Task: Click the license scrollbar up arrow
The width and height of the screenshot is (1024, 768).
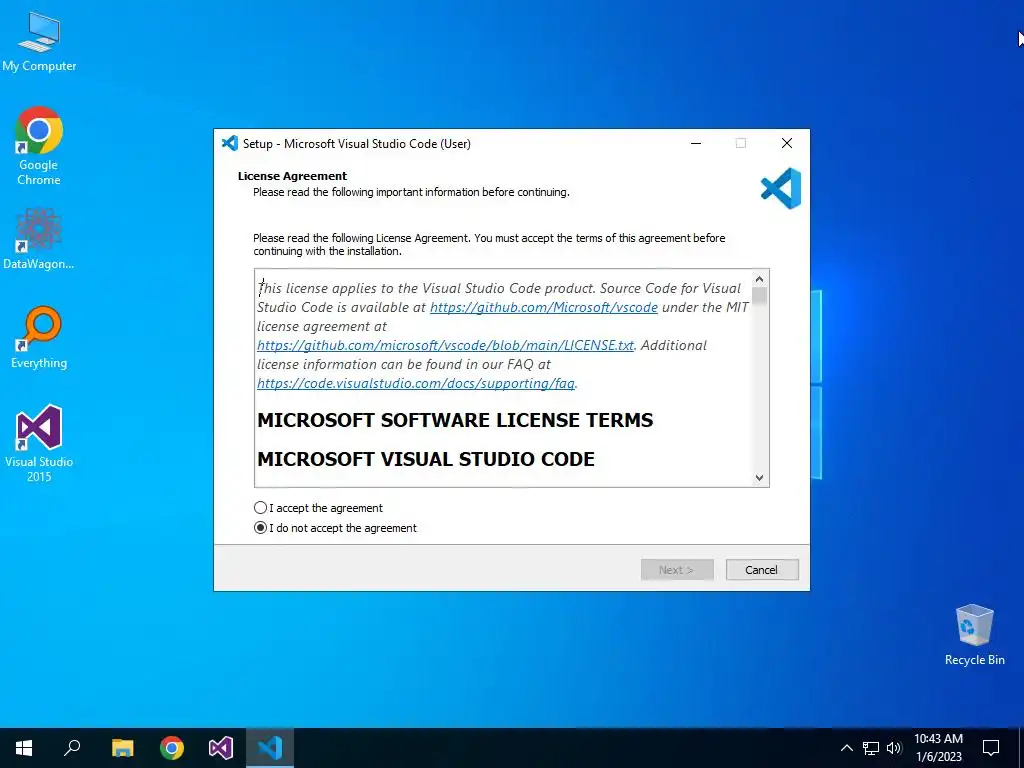Action: tap(759, 280)
